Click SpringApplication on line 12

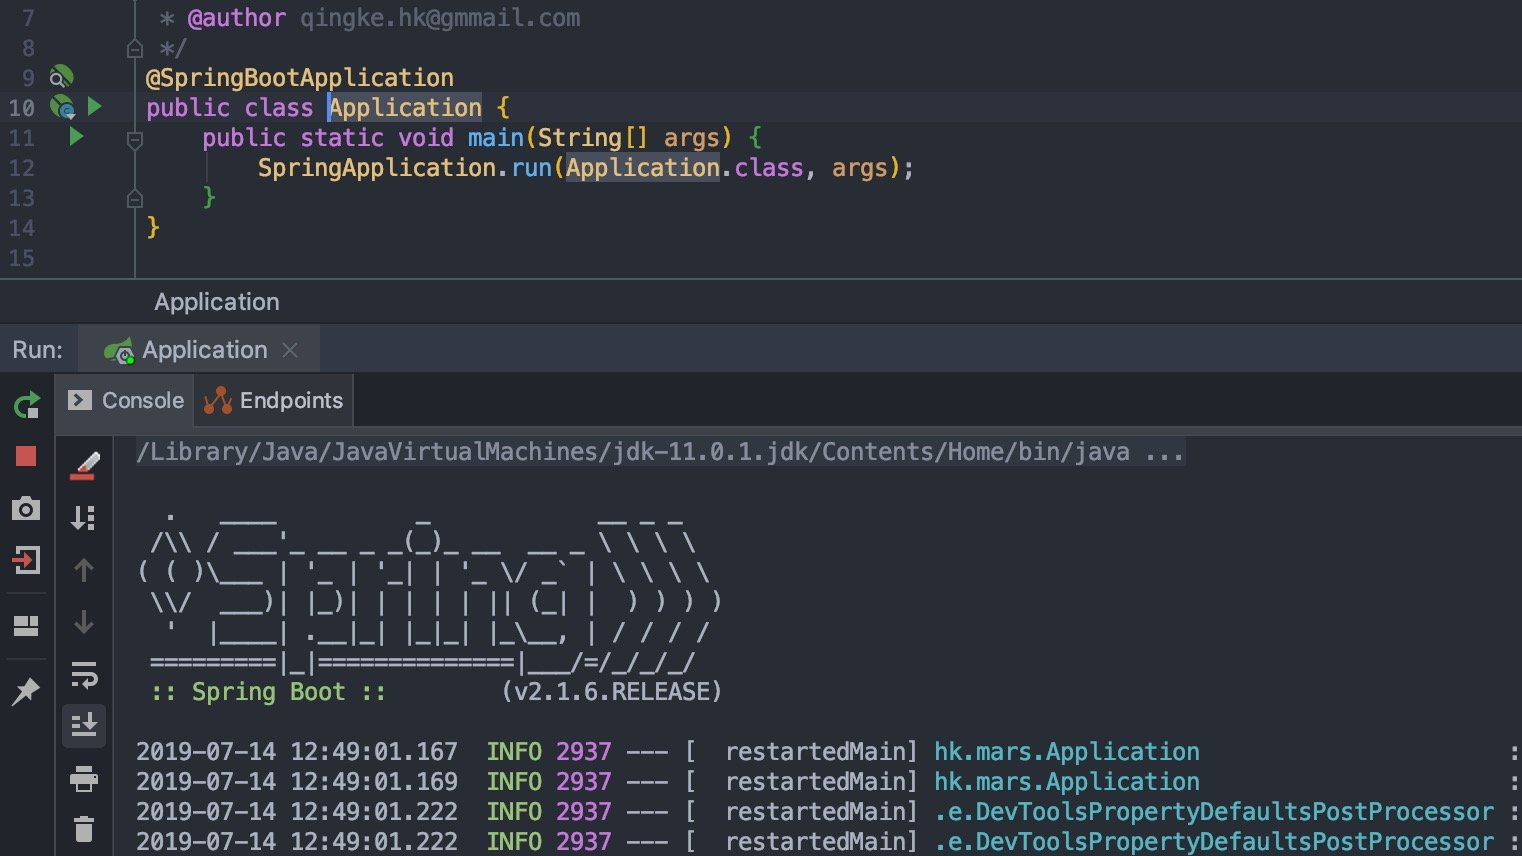(x=377, y=168)
